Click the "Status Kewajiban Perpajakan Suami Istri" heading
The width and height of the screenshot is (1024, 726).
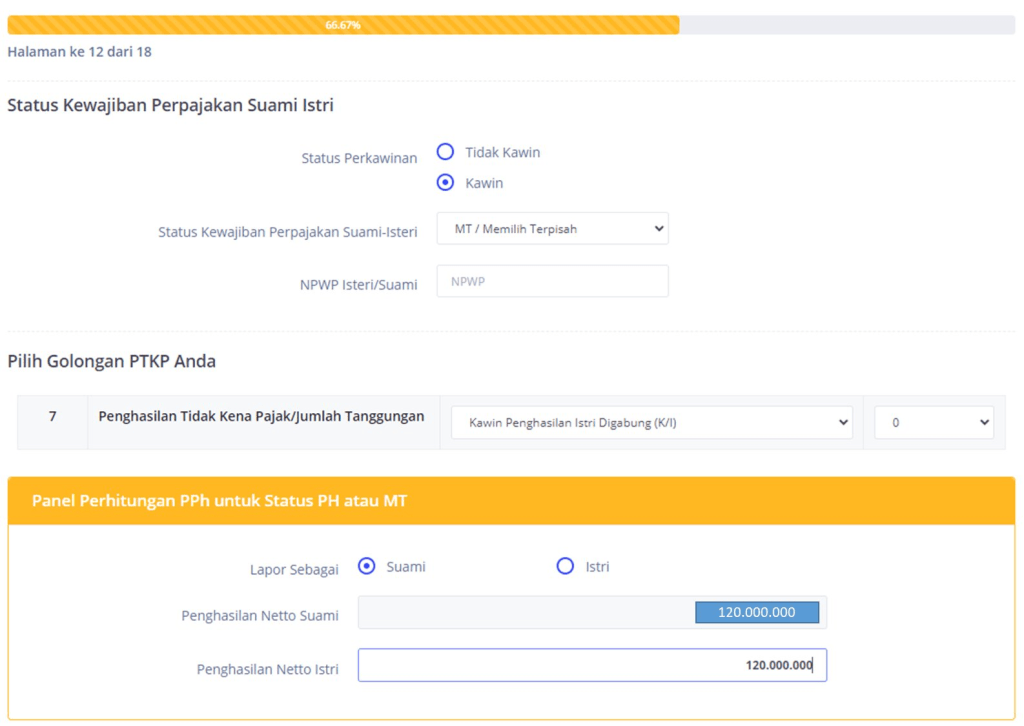170,105
